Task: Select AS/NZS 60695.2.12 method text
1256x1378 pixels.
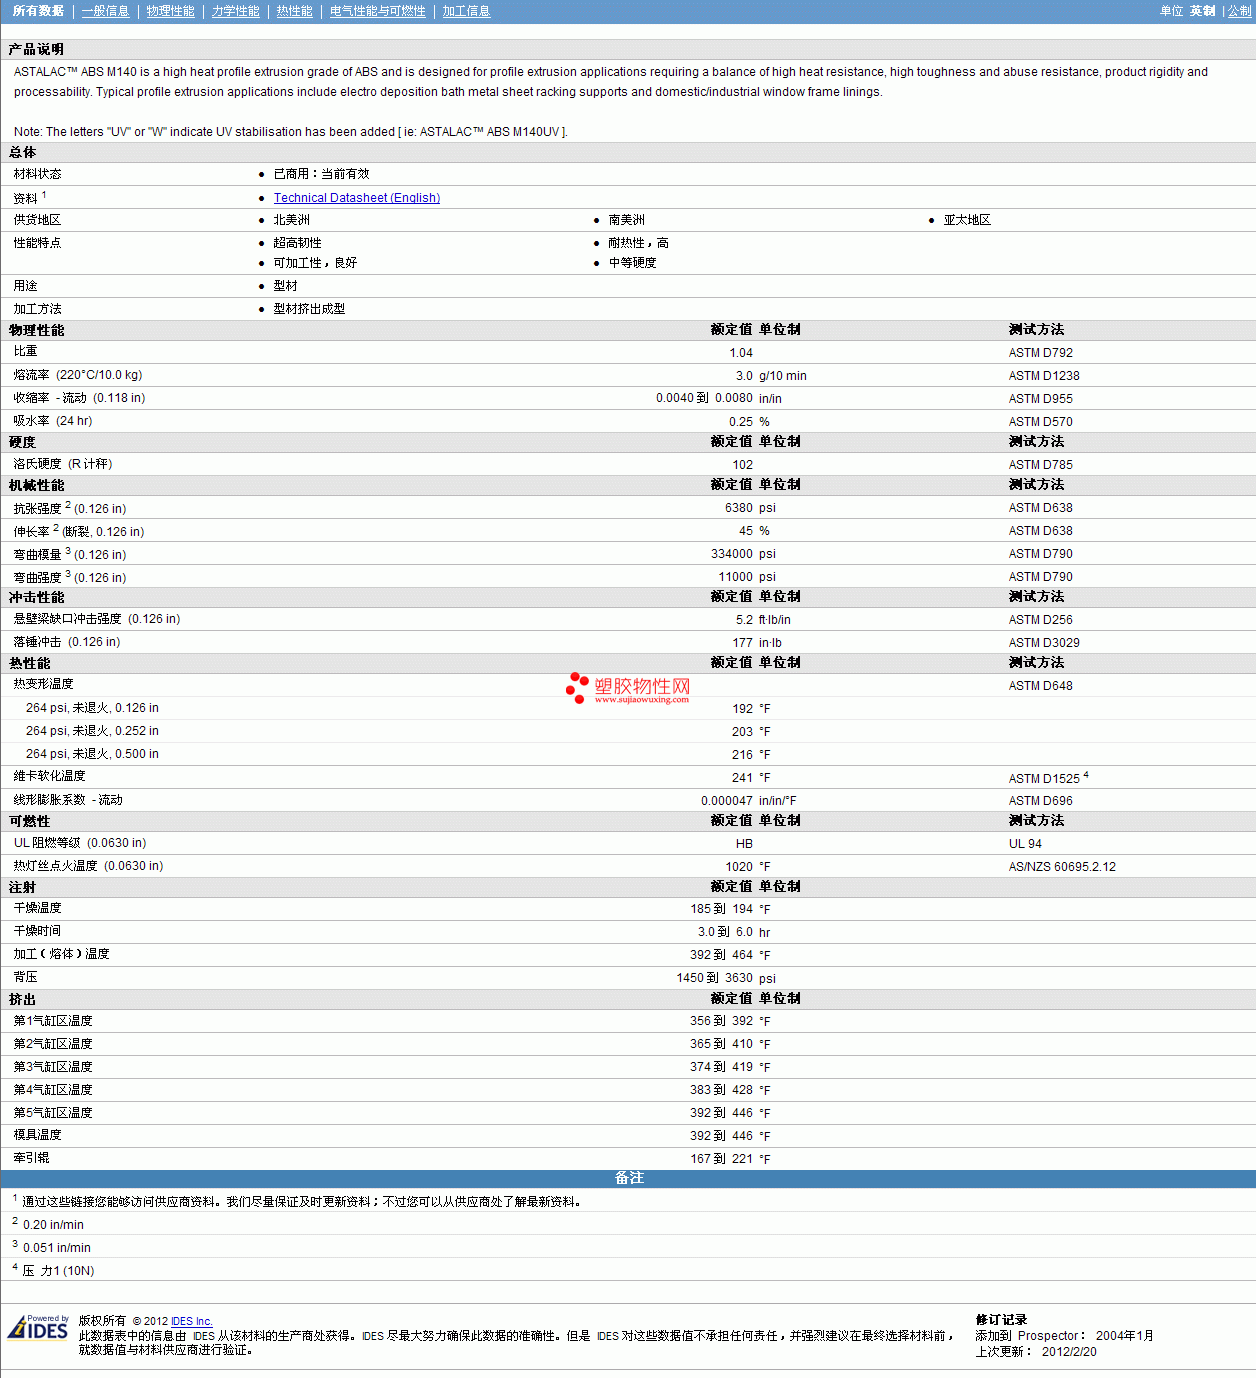Action: click(1062, 867)
